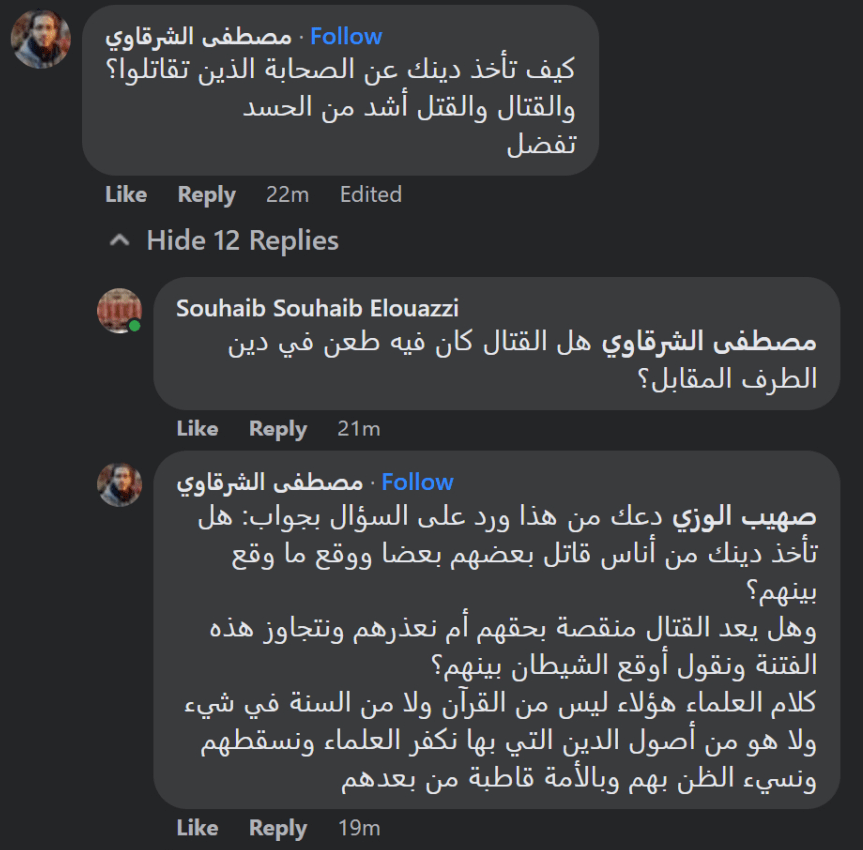Reply to the last comment posted 19m ago
Viewport: 863px width, 850px height.
pos(278,828)
